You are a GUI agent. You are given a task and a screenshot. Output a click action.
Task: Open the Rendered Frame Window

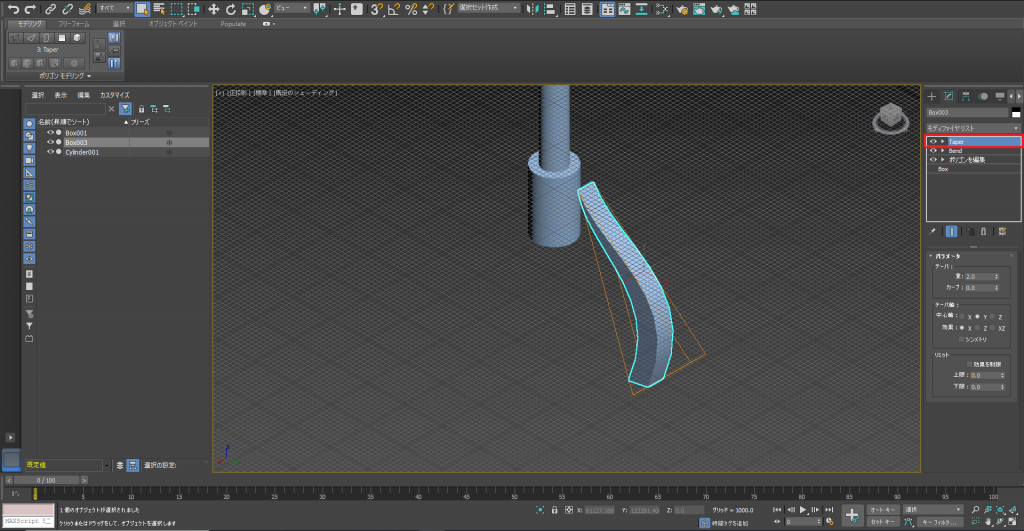(699, 9)
